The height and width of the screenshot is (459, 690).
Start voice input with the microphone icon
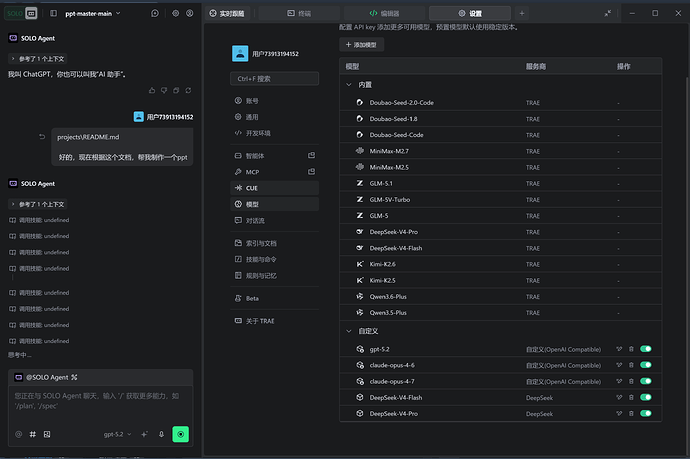pyautogui.click(x=161, y=434)
